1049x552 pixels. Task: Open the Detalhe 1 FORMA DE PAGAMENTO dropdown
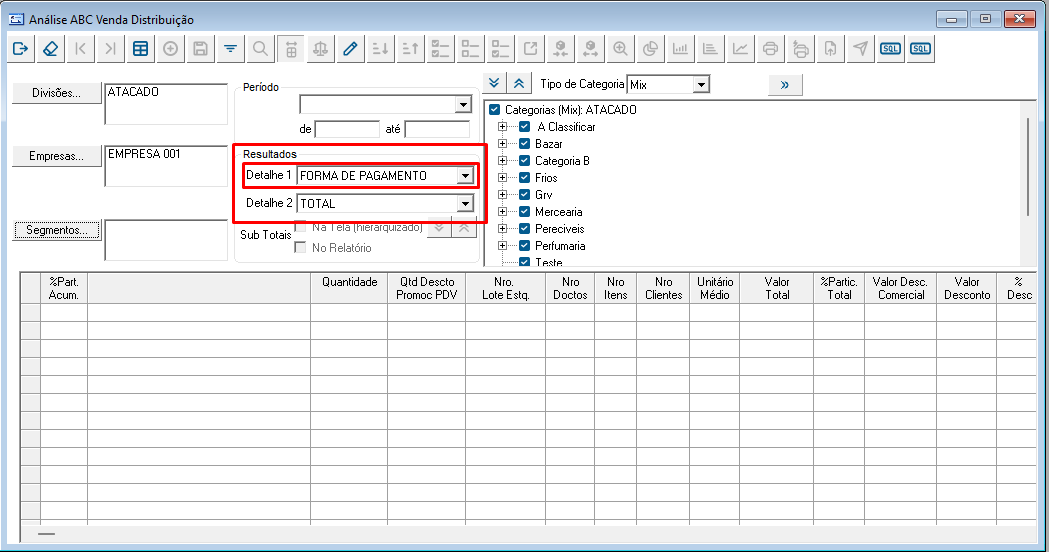tap(465, 176)
